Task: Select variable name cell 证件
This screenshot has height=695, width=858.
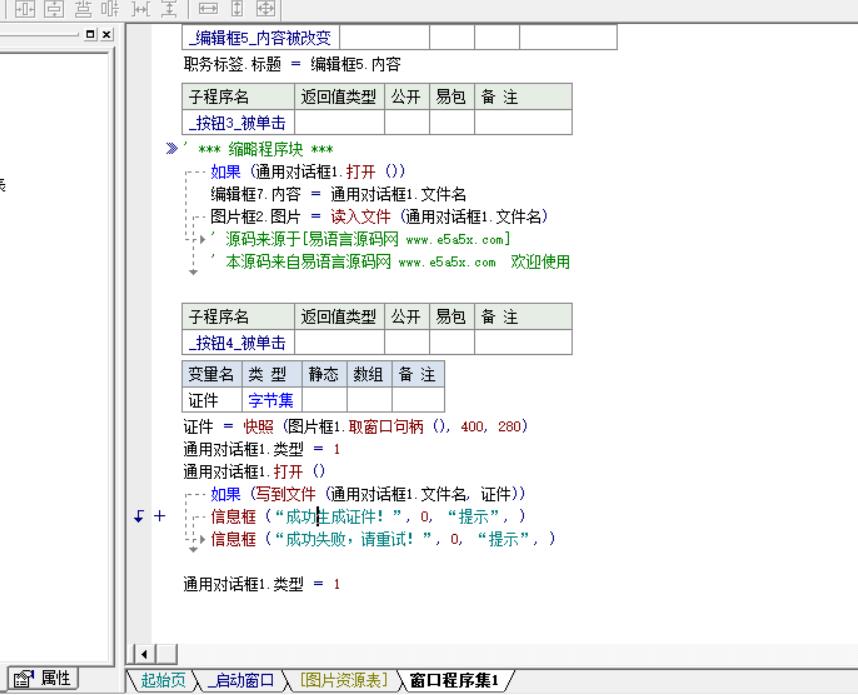Action: 212,399
